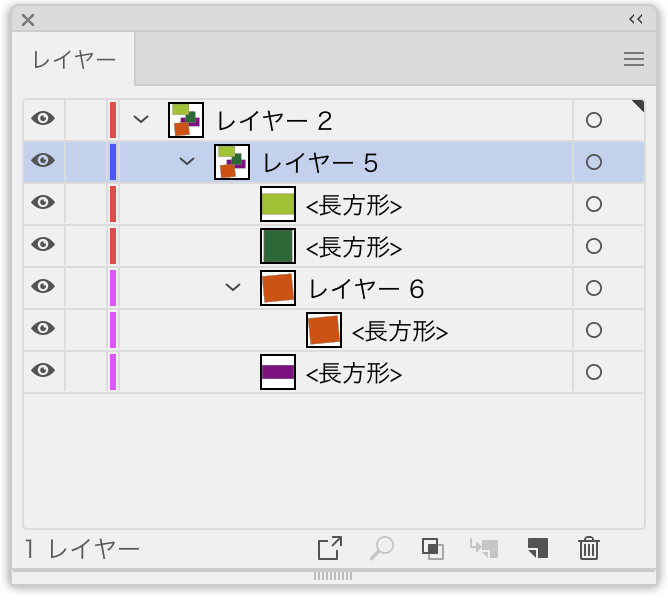Collapse the panel with double-arrow icon
Screen dimensions: 668x600
pos(636,19)
